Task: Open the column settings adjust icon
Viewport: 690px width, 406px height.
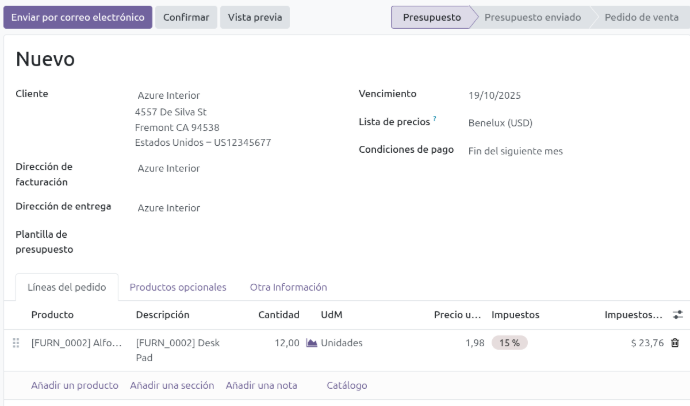Action: [x=677, y=315]
